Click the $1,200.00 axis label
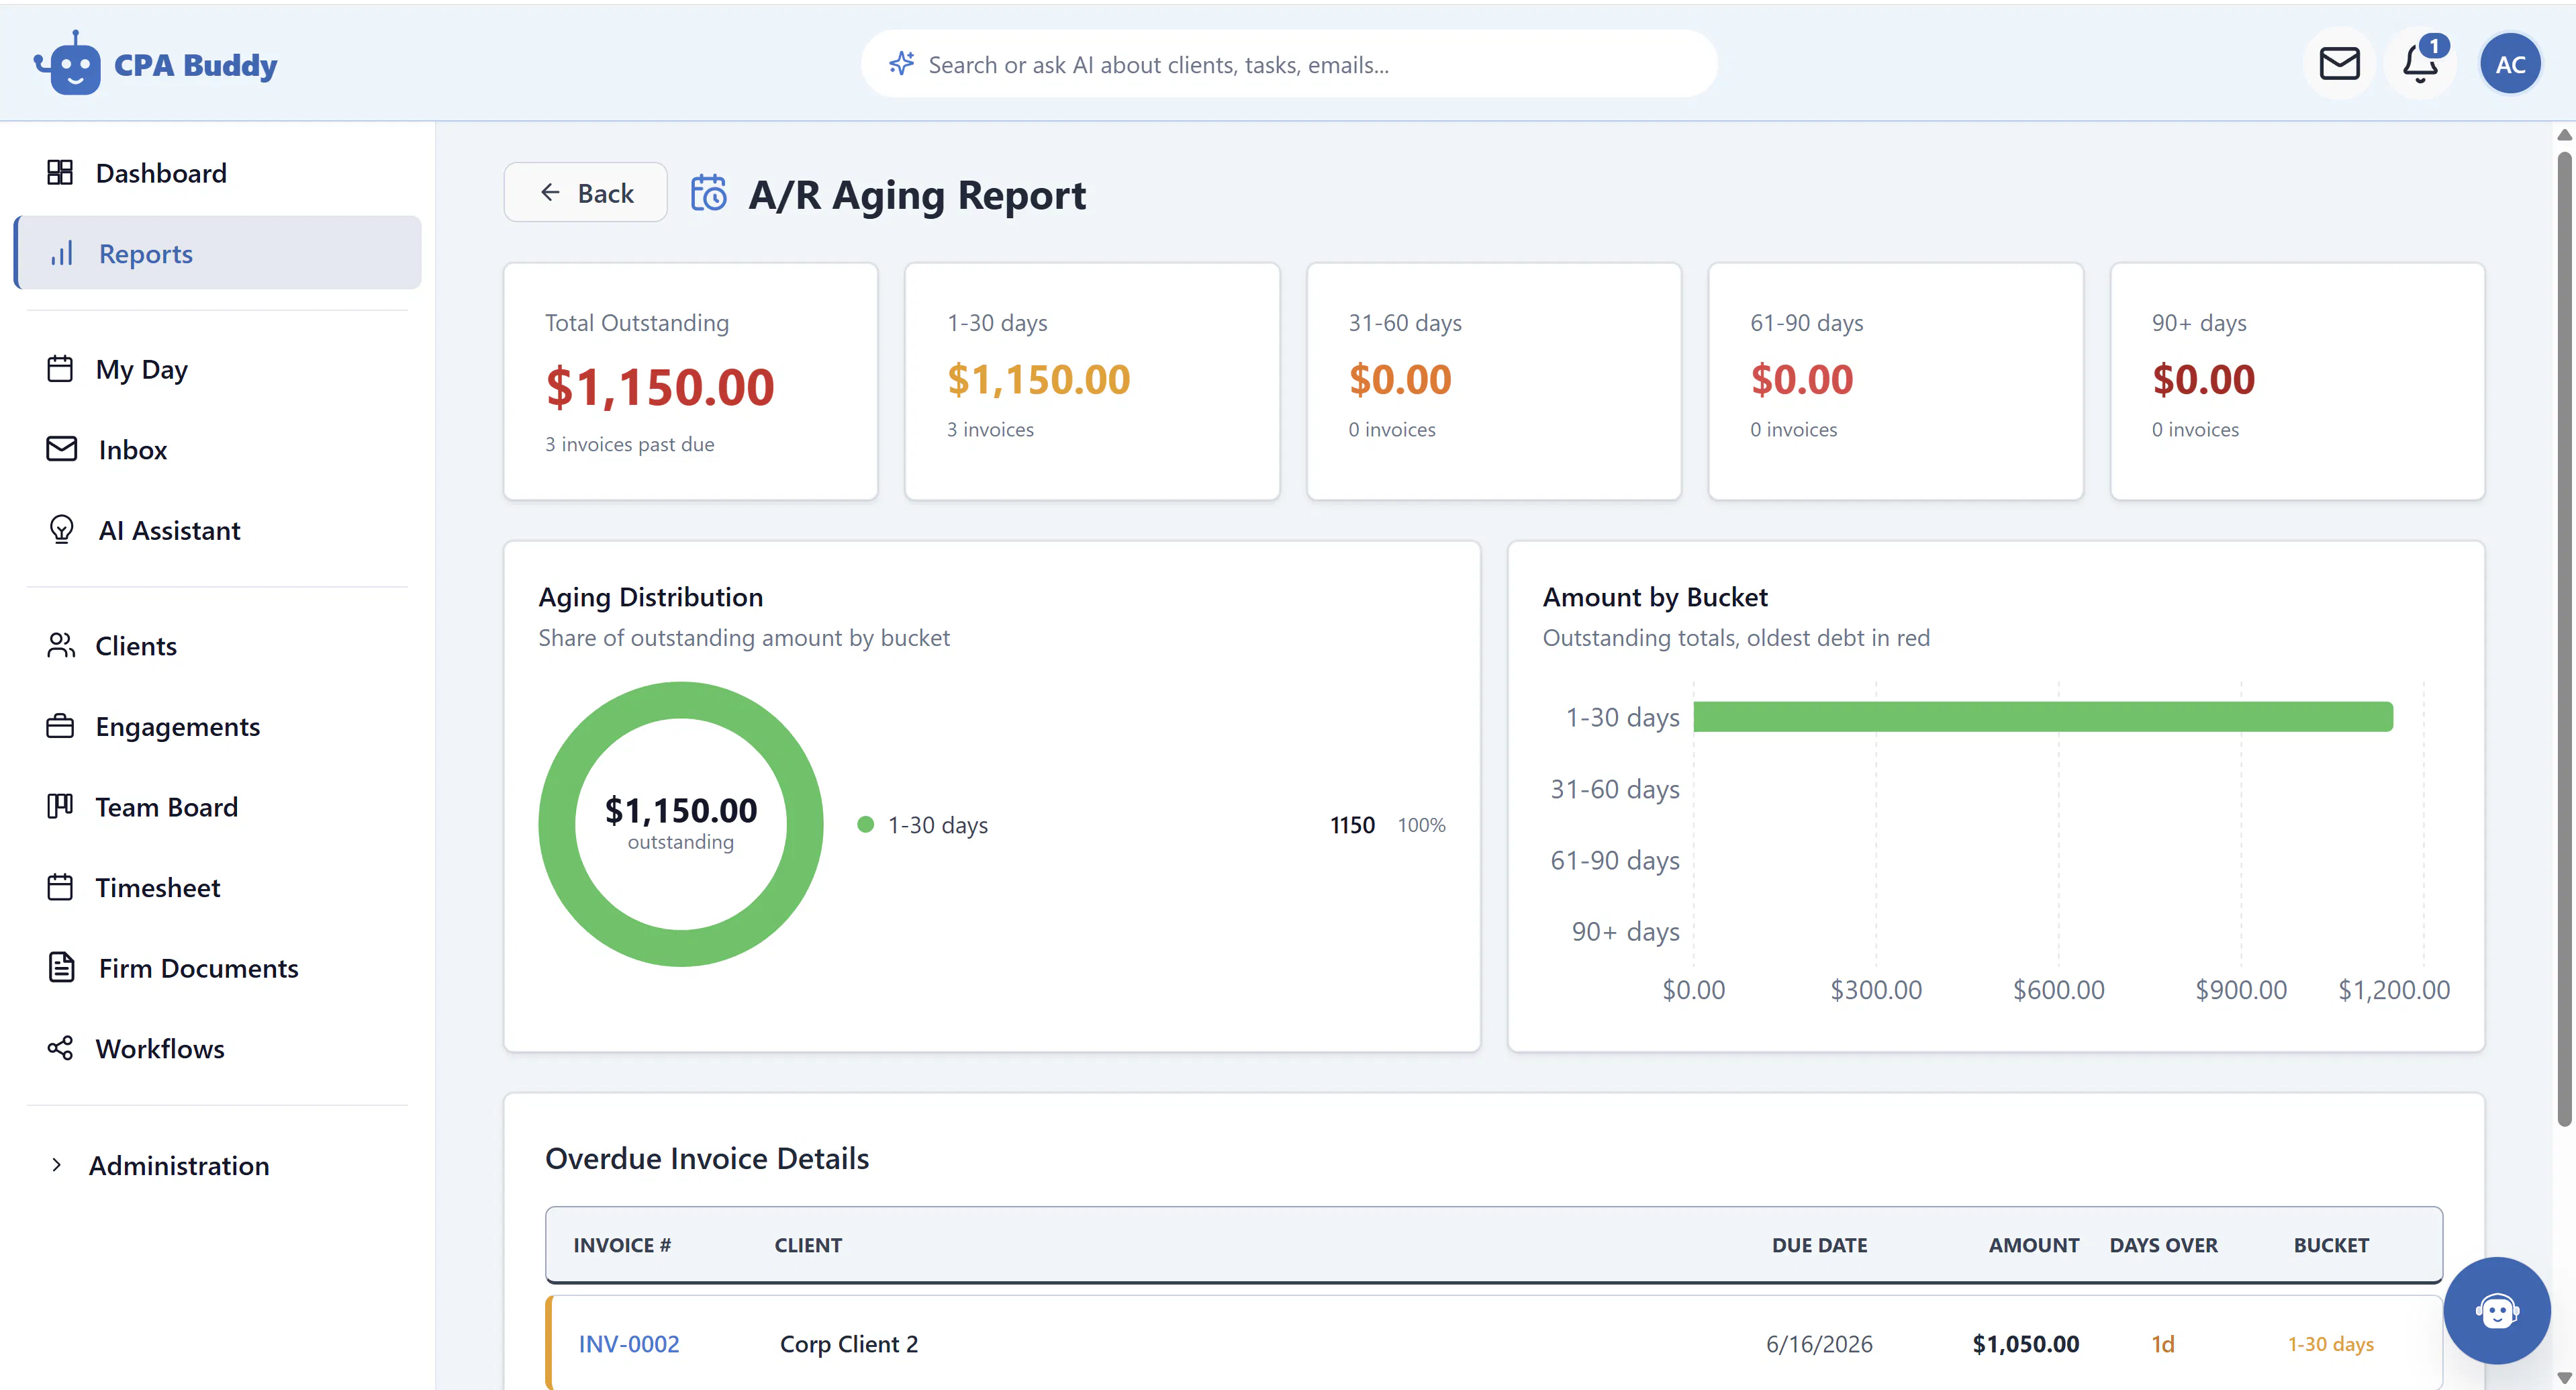 [x=2394, y=990]
